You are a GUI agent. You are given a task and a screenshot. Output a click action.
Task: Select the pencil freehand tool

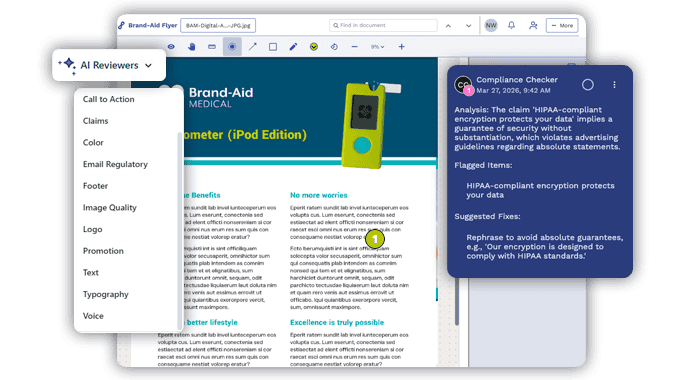point(293,46)
